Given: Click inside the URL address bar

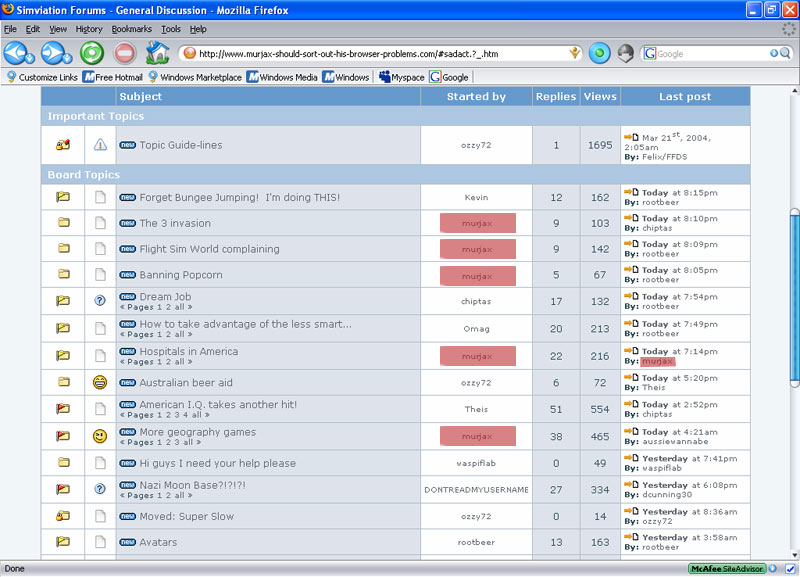Looking at the screenshot, I should (x=380, y=54).
